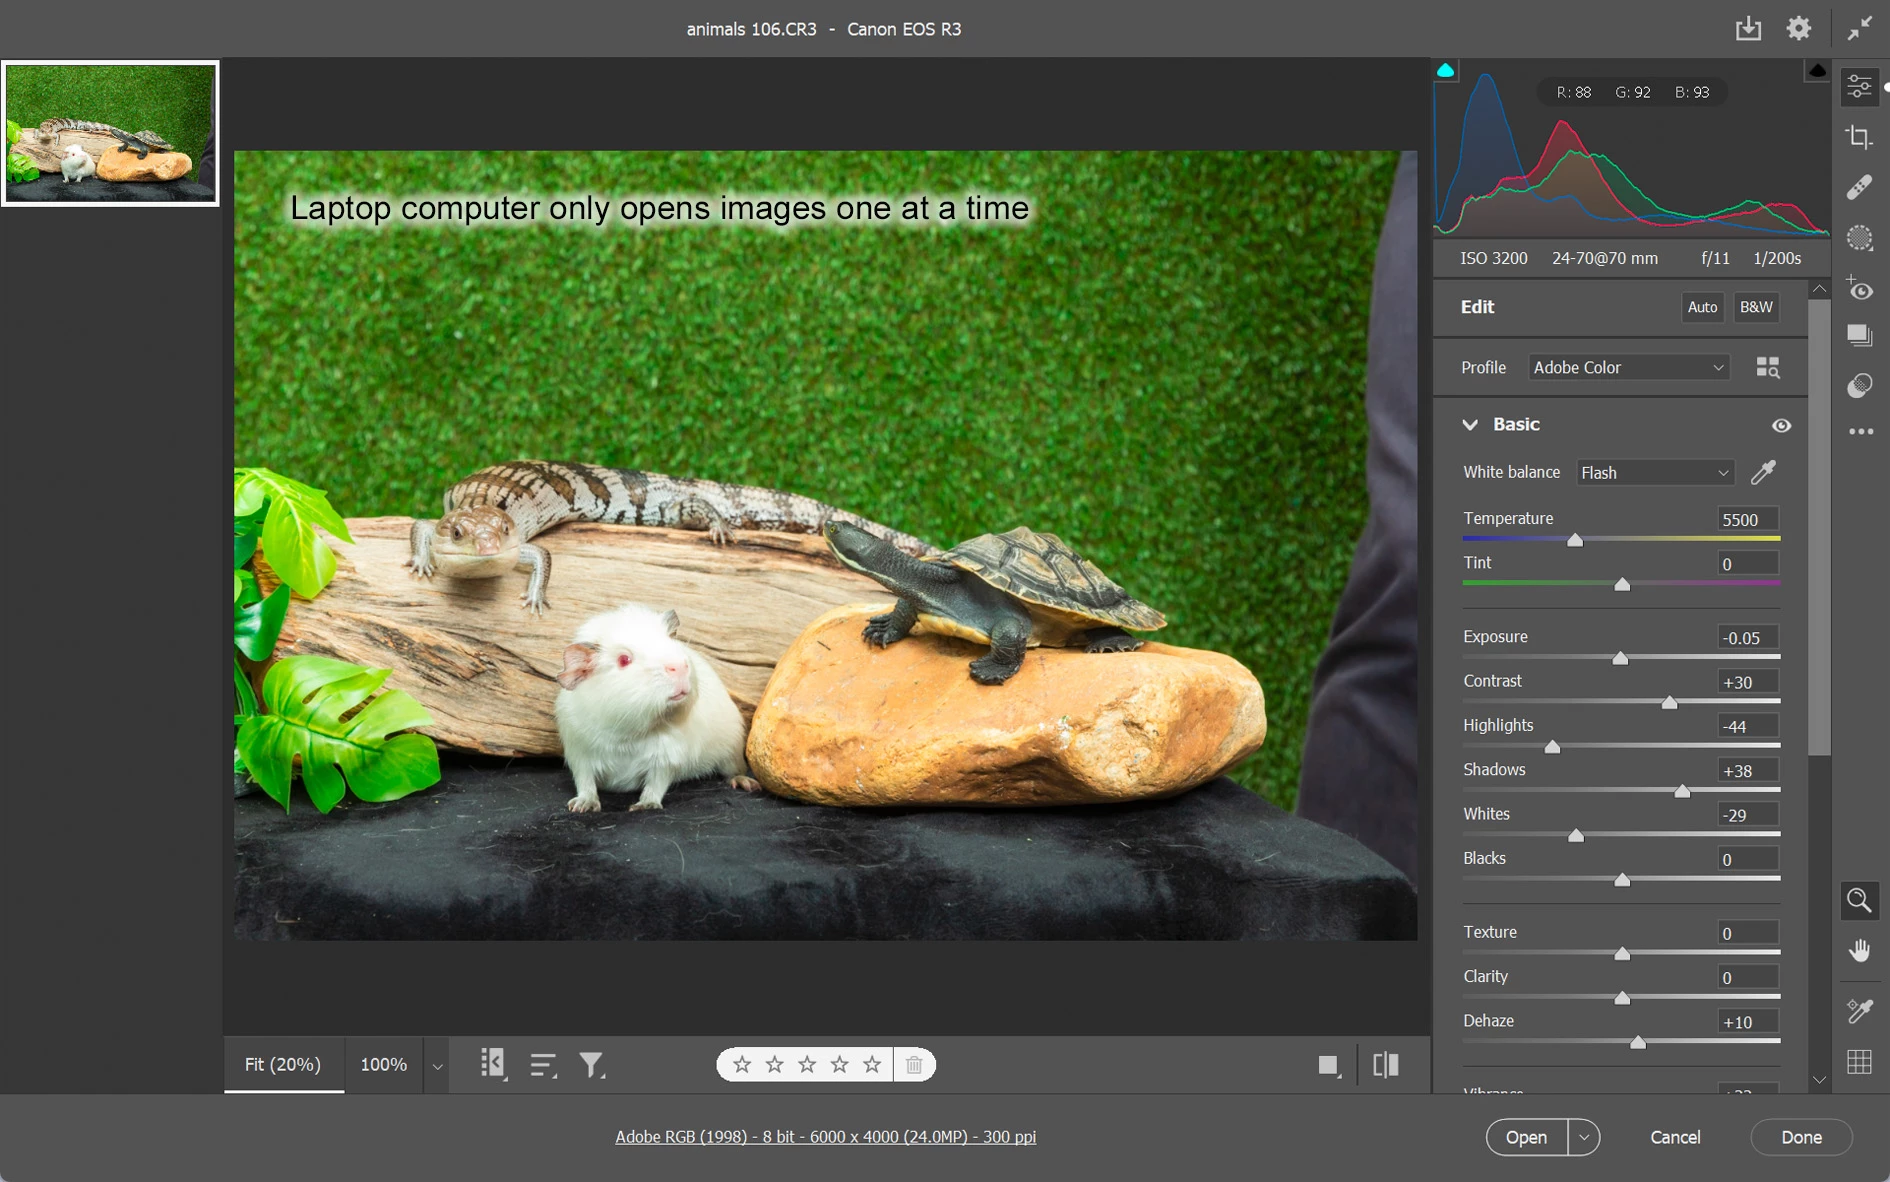Open White balance Flash dropdown
Viewport: 1890px width, 1182px height.
tap(1654, 472)
